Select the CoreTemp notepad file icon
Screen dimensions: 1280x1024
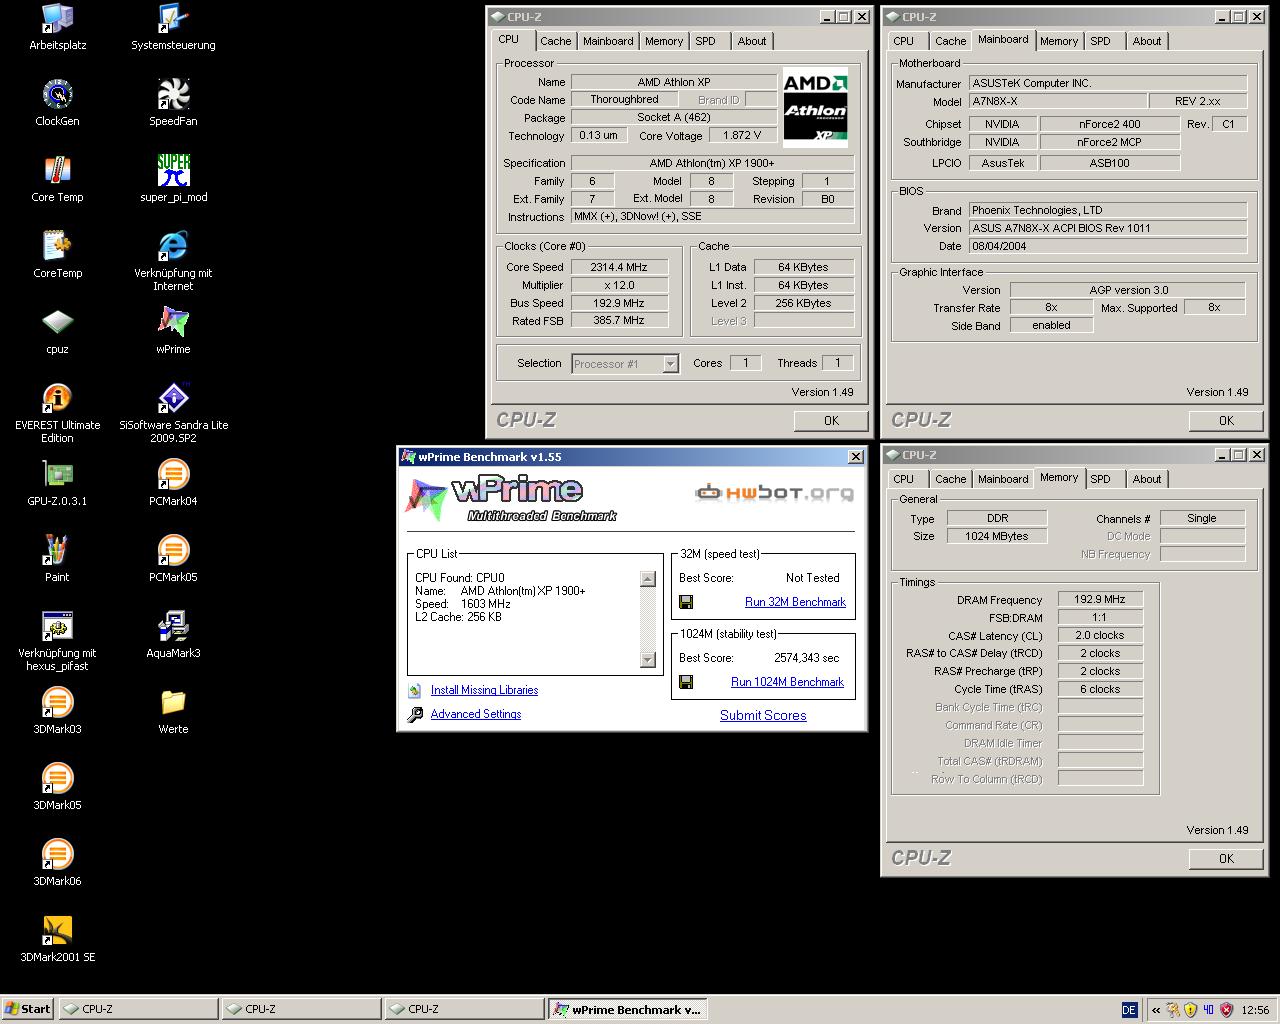pos(57,247)
